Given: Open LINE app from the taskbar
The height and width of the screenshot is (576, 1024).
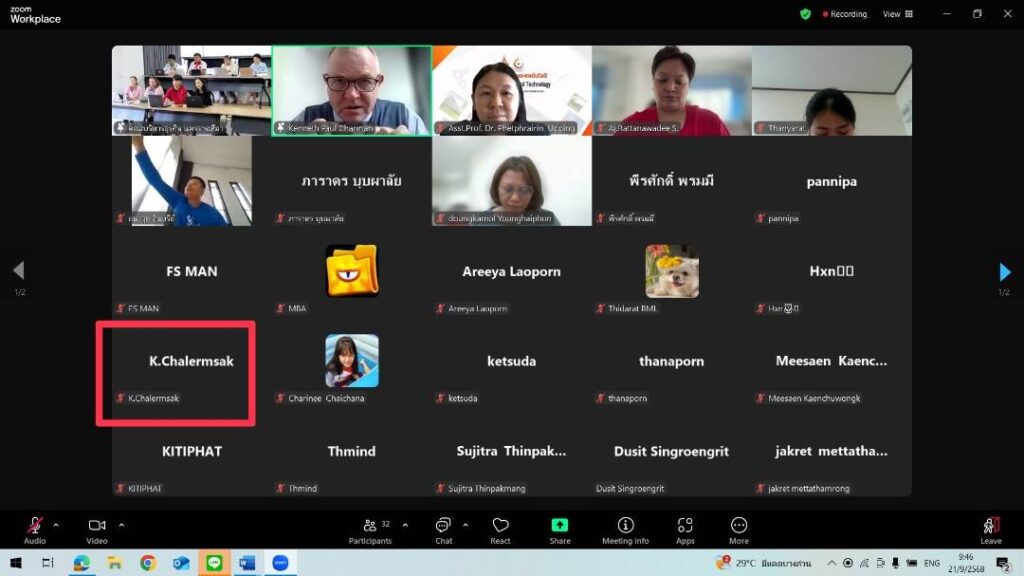Looking at the screenshot, I should [213, 563].
